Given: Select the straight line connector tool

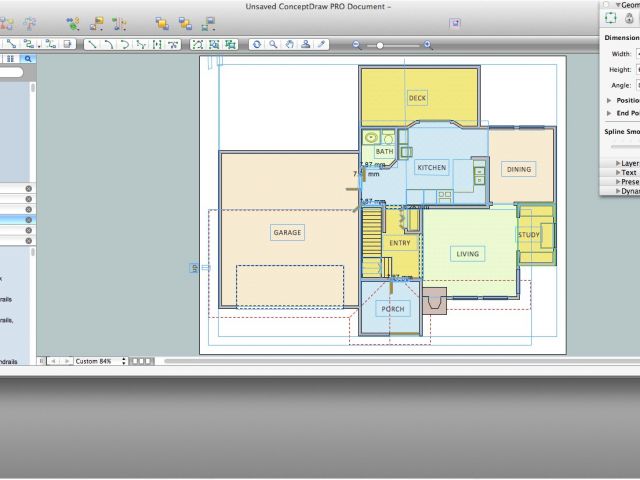Looking at the screenshot, I should click(92, 45).
